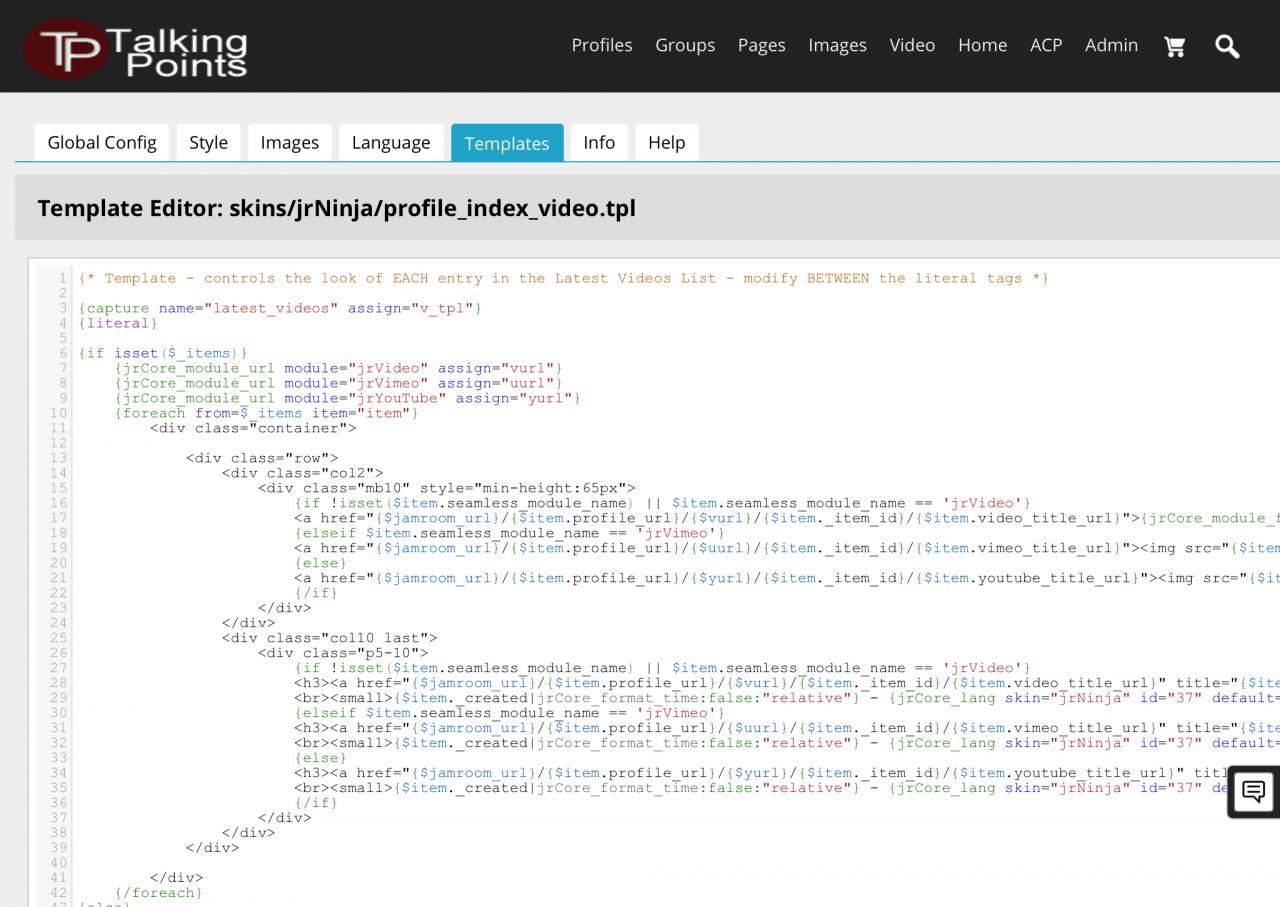1280x907 pixels.
Task: Open Profiles in top navigation
Action: coord(602,45)
